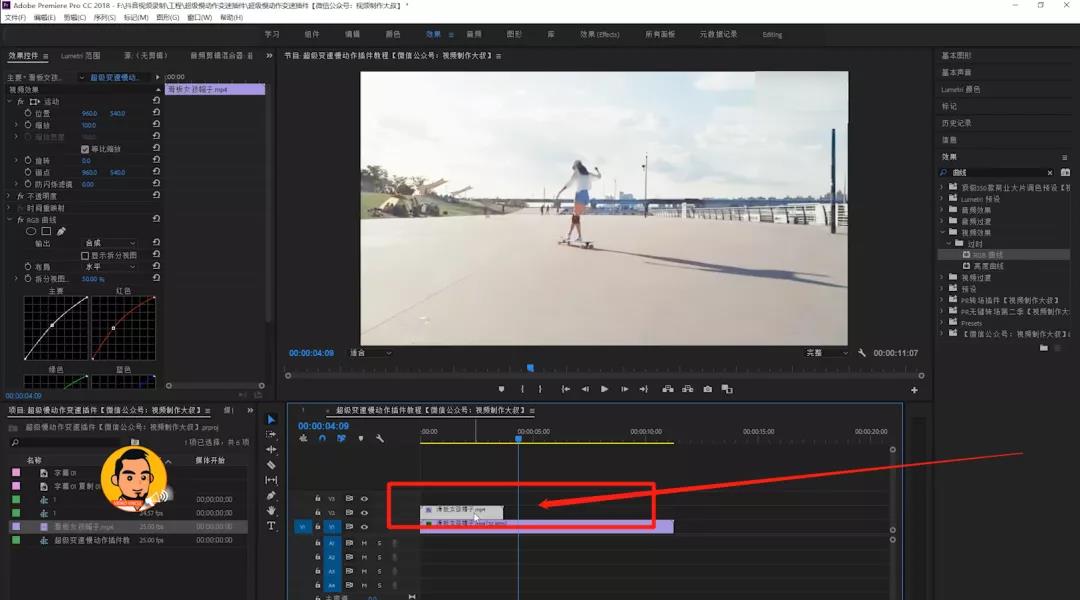Expand the Lumetri presets folder
This screenshot has height=600, width=1080.
coord(942,199)
